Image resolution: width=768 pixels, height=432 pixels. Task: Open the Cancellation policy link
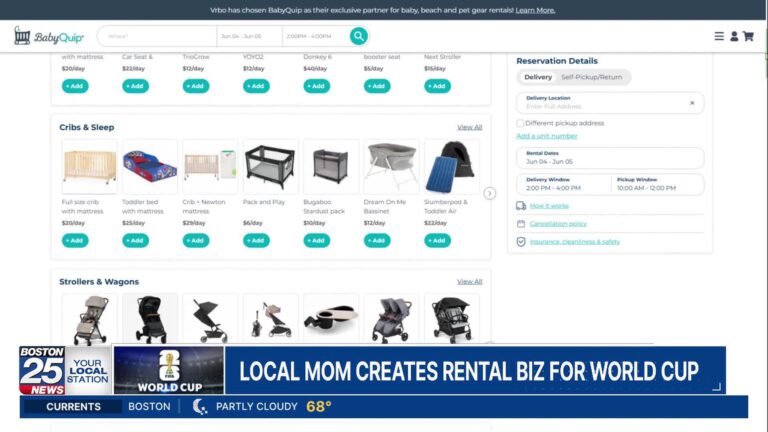point(558,224)
